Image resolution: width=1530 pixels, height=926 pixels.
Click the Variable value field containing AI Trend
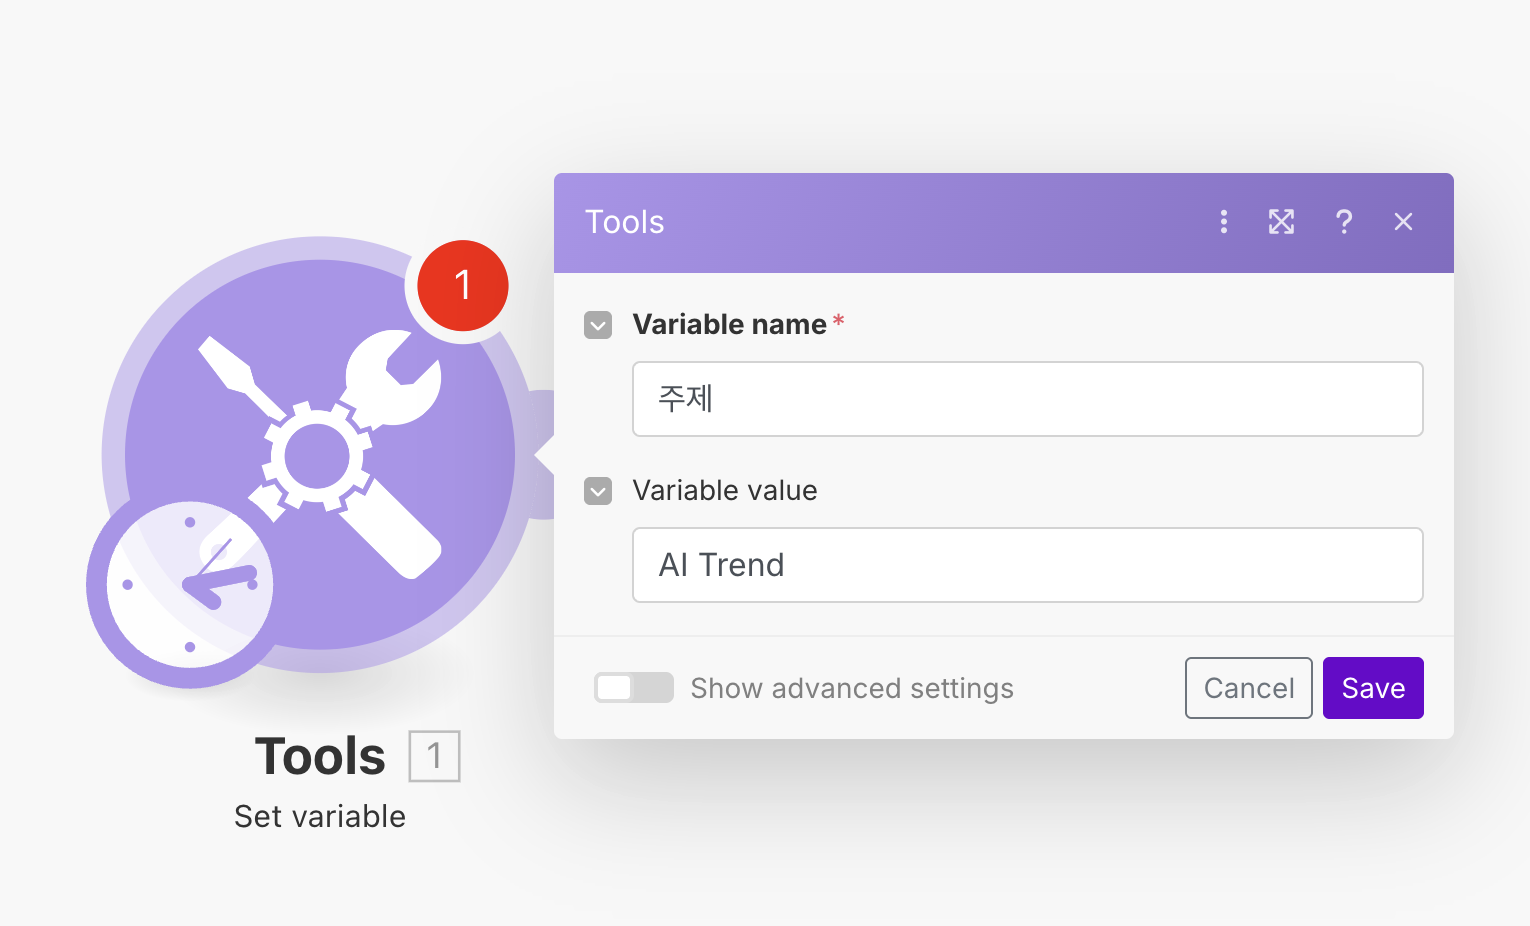1027,565
